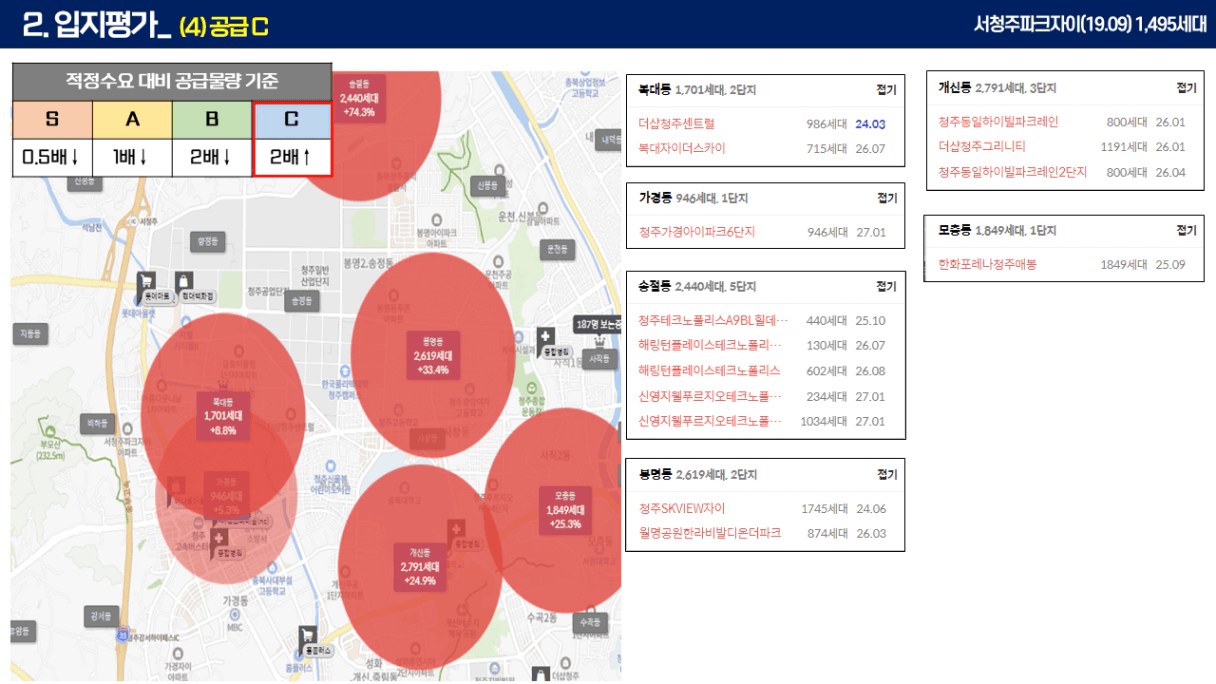
Task: Click the 27.01 date for 청주가경아이파크6단지
Action: tap(871, 232)
